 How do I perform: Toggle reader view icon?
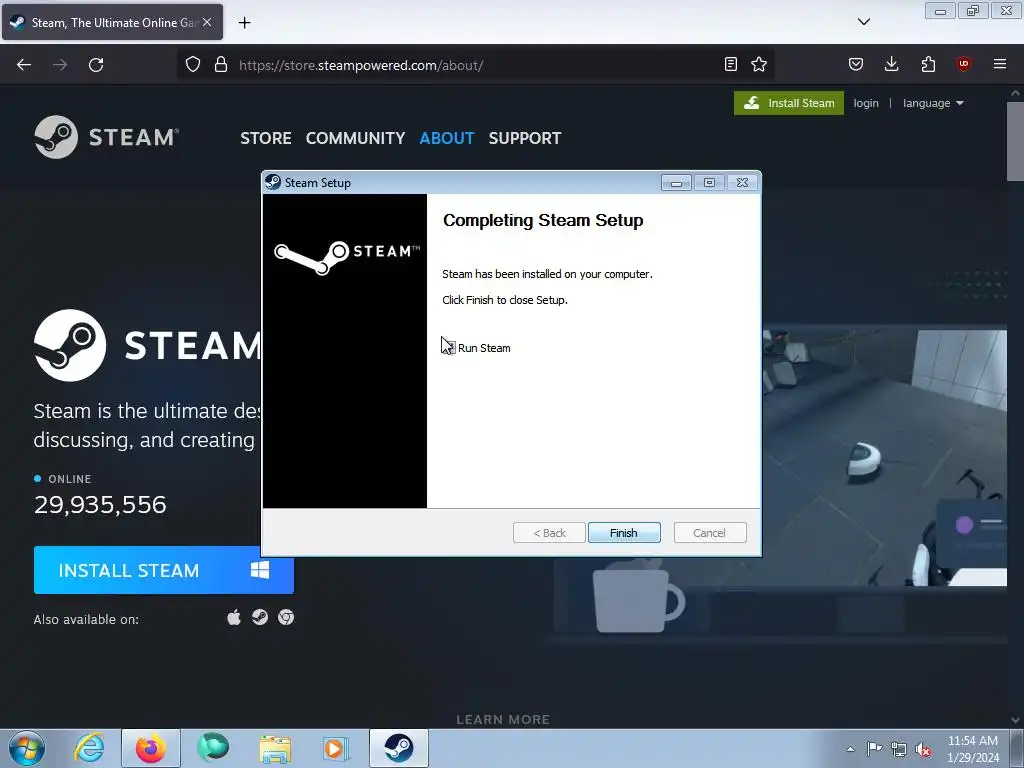pos(731,64)
